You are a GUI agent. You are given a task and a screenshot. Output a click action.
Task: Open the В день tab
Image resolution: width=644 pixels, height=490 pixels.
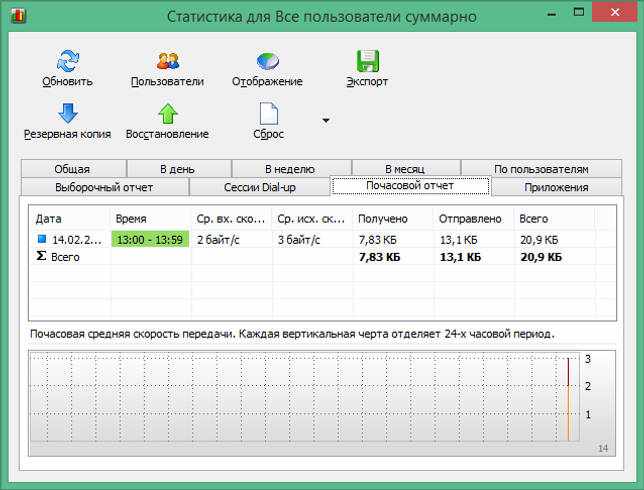(x=179, y=169)
